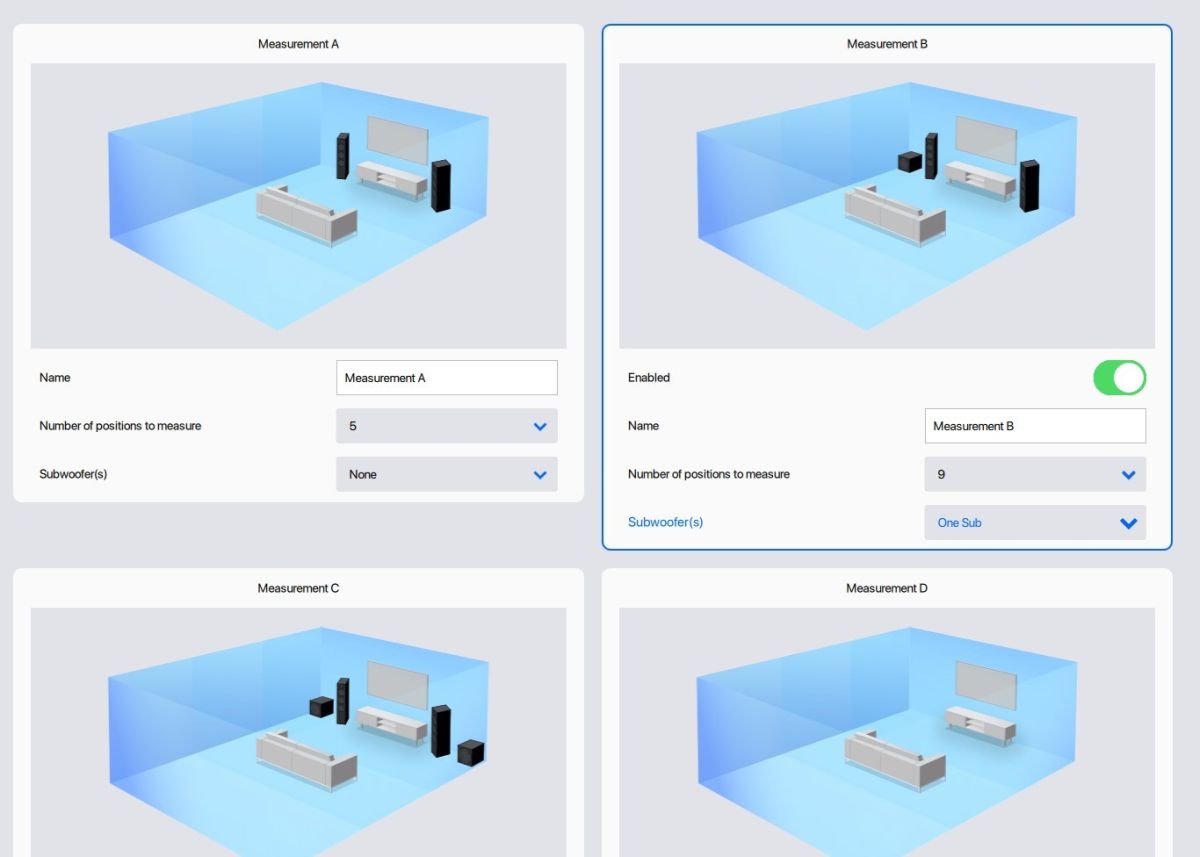
Task: Select the Measurement B room preview image
Action: 887,206
